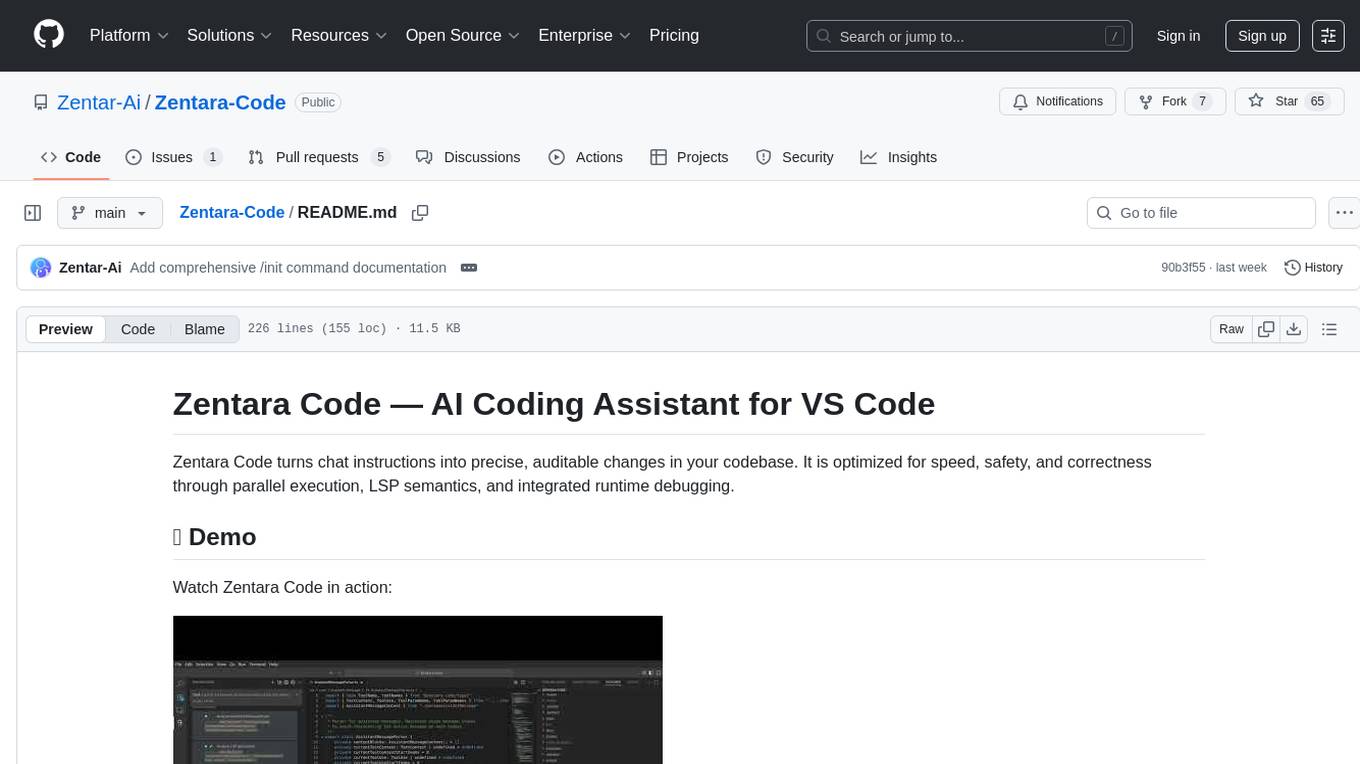Focus the Go to file input
1360x764 pixels.
[1201, 213]
